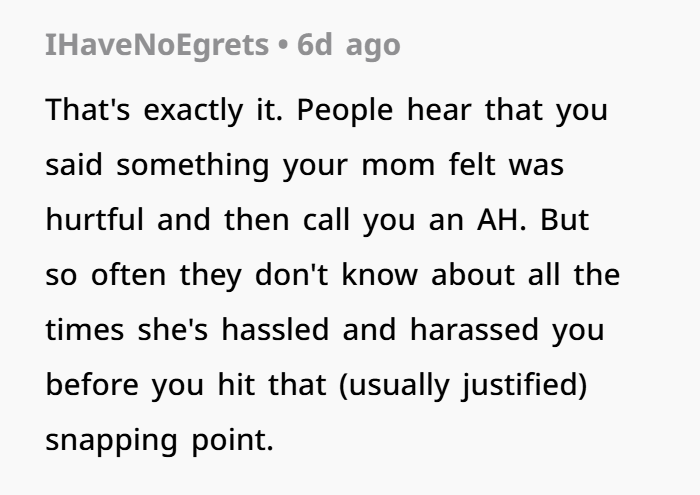This screenshot has width=700, height=495.
Task: Click the word "But" ending the third line
Action: 565,220
